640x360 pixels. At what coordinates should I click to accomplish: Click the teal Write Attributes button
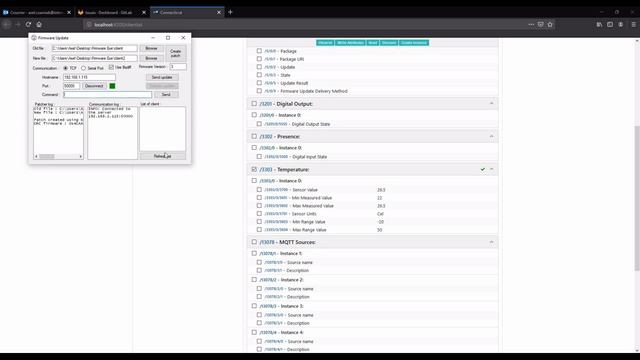tap(350, 42)
